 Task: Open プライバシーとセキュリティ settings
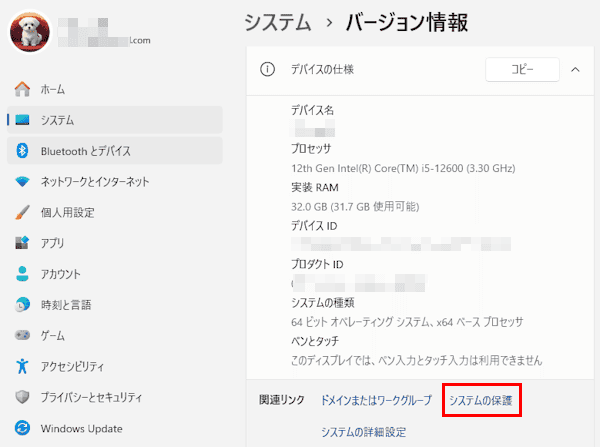tap(115, 397)
